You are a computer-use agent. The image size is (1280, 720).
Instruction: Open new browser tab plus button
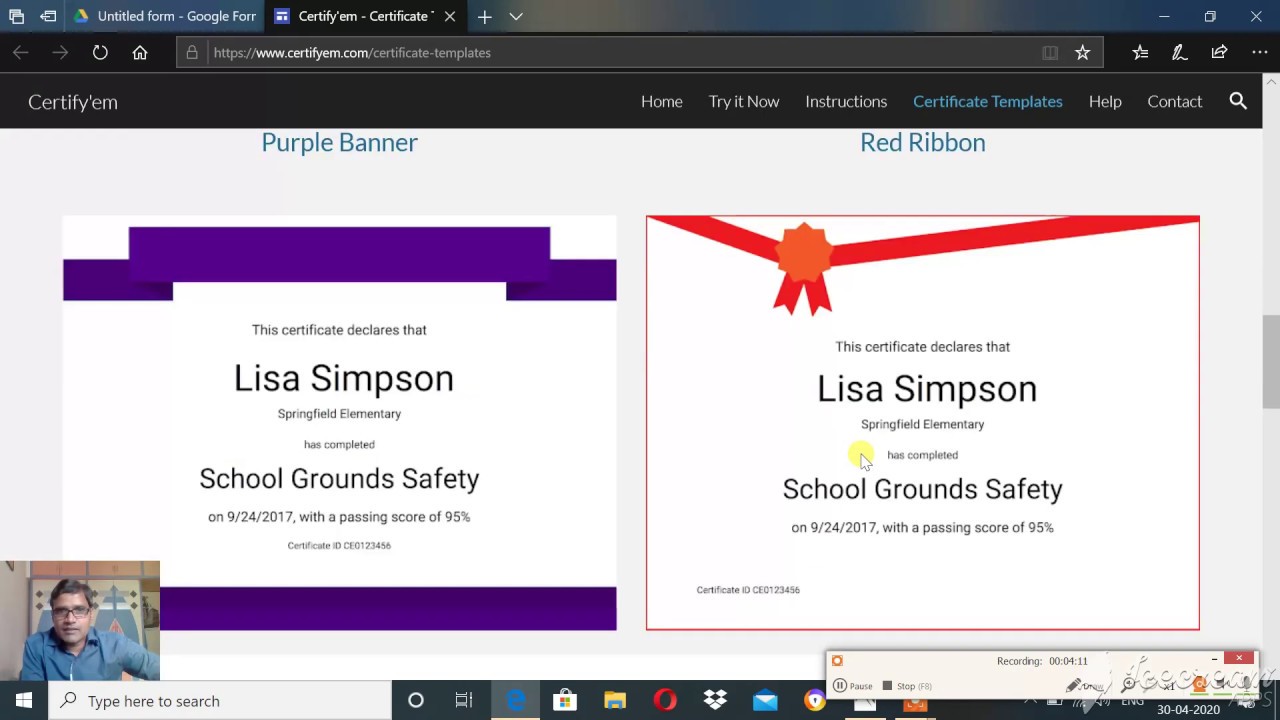484,17
